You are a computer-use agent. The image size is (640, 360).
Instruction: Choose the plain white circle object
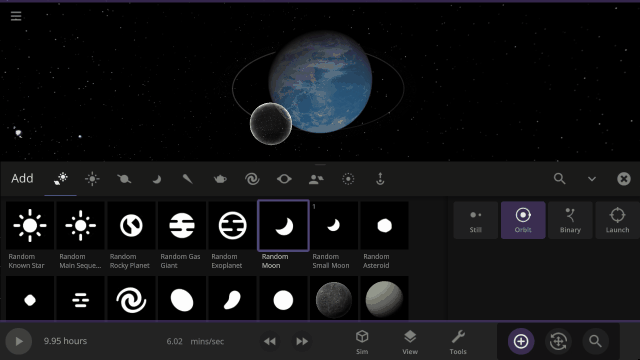(283, 298)
